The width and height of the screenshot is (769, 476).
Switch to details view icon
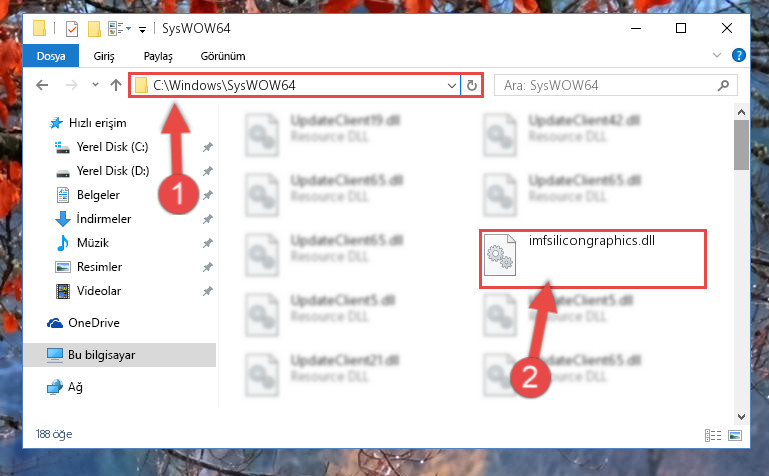point(713,435)
